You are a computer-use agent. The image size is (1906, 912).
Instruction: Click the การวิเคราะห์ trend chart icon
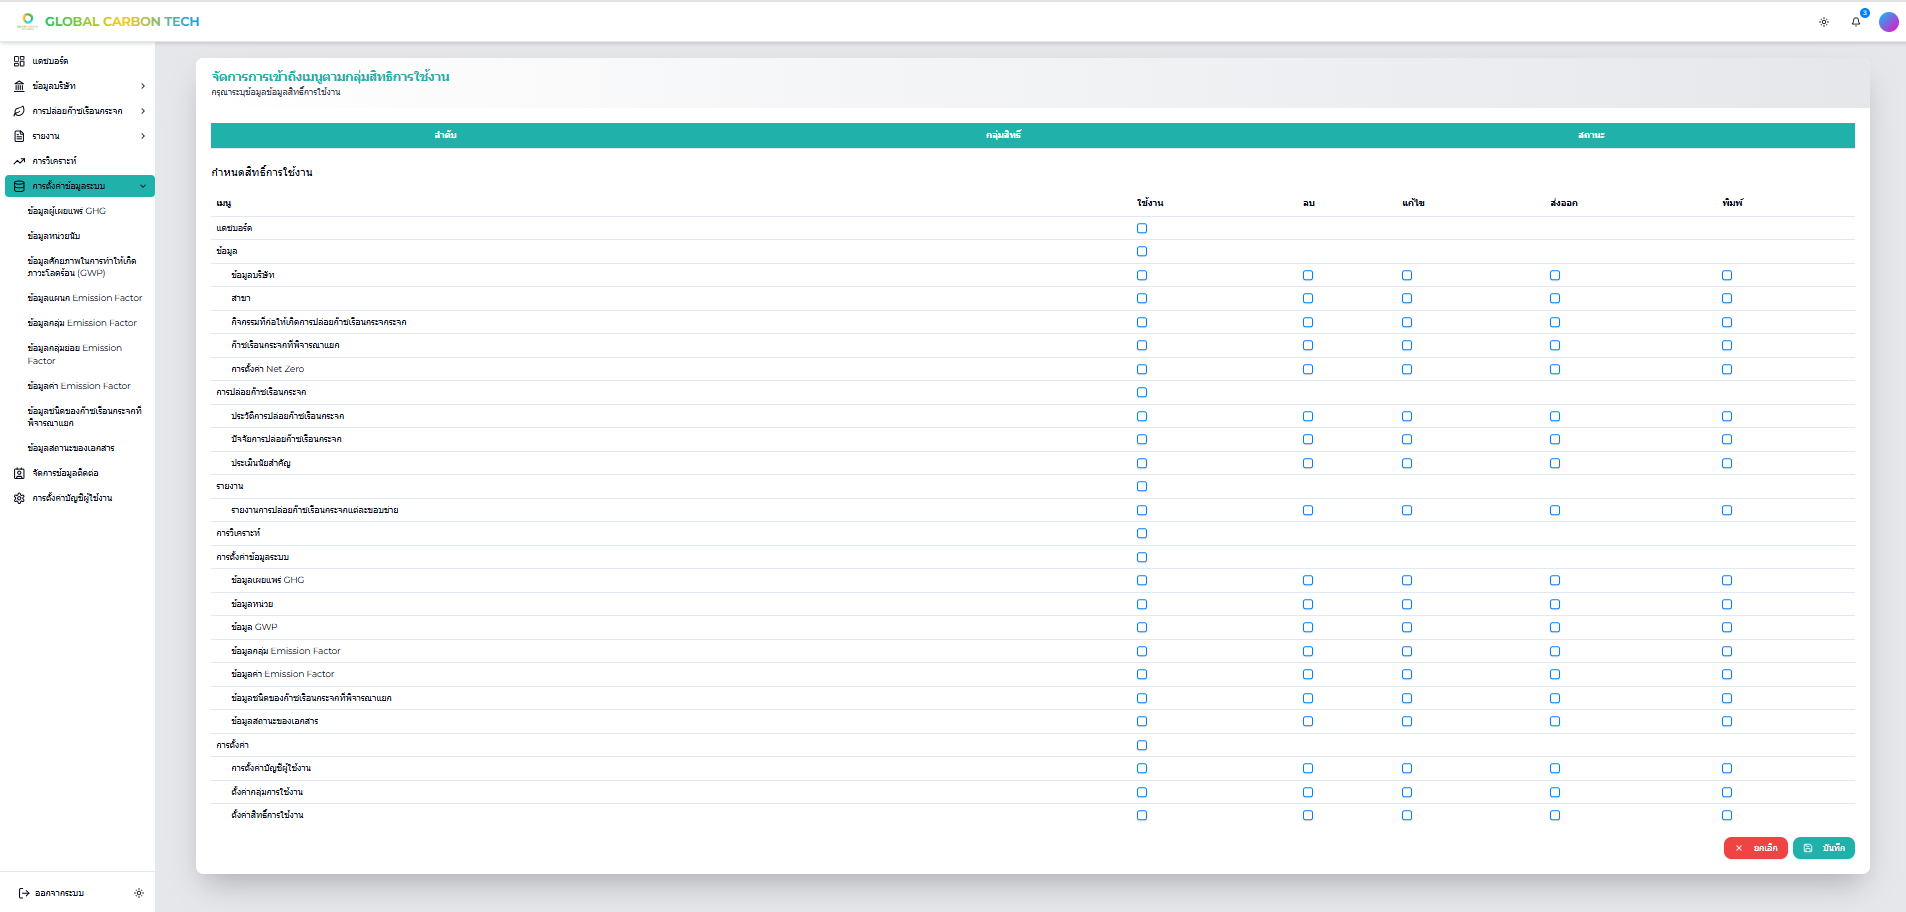pos(19,161)
